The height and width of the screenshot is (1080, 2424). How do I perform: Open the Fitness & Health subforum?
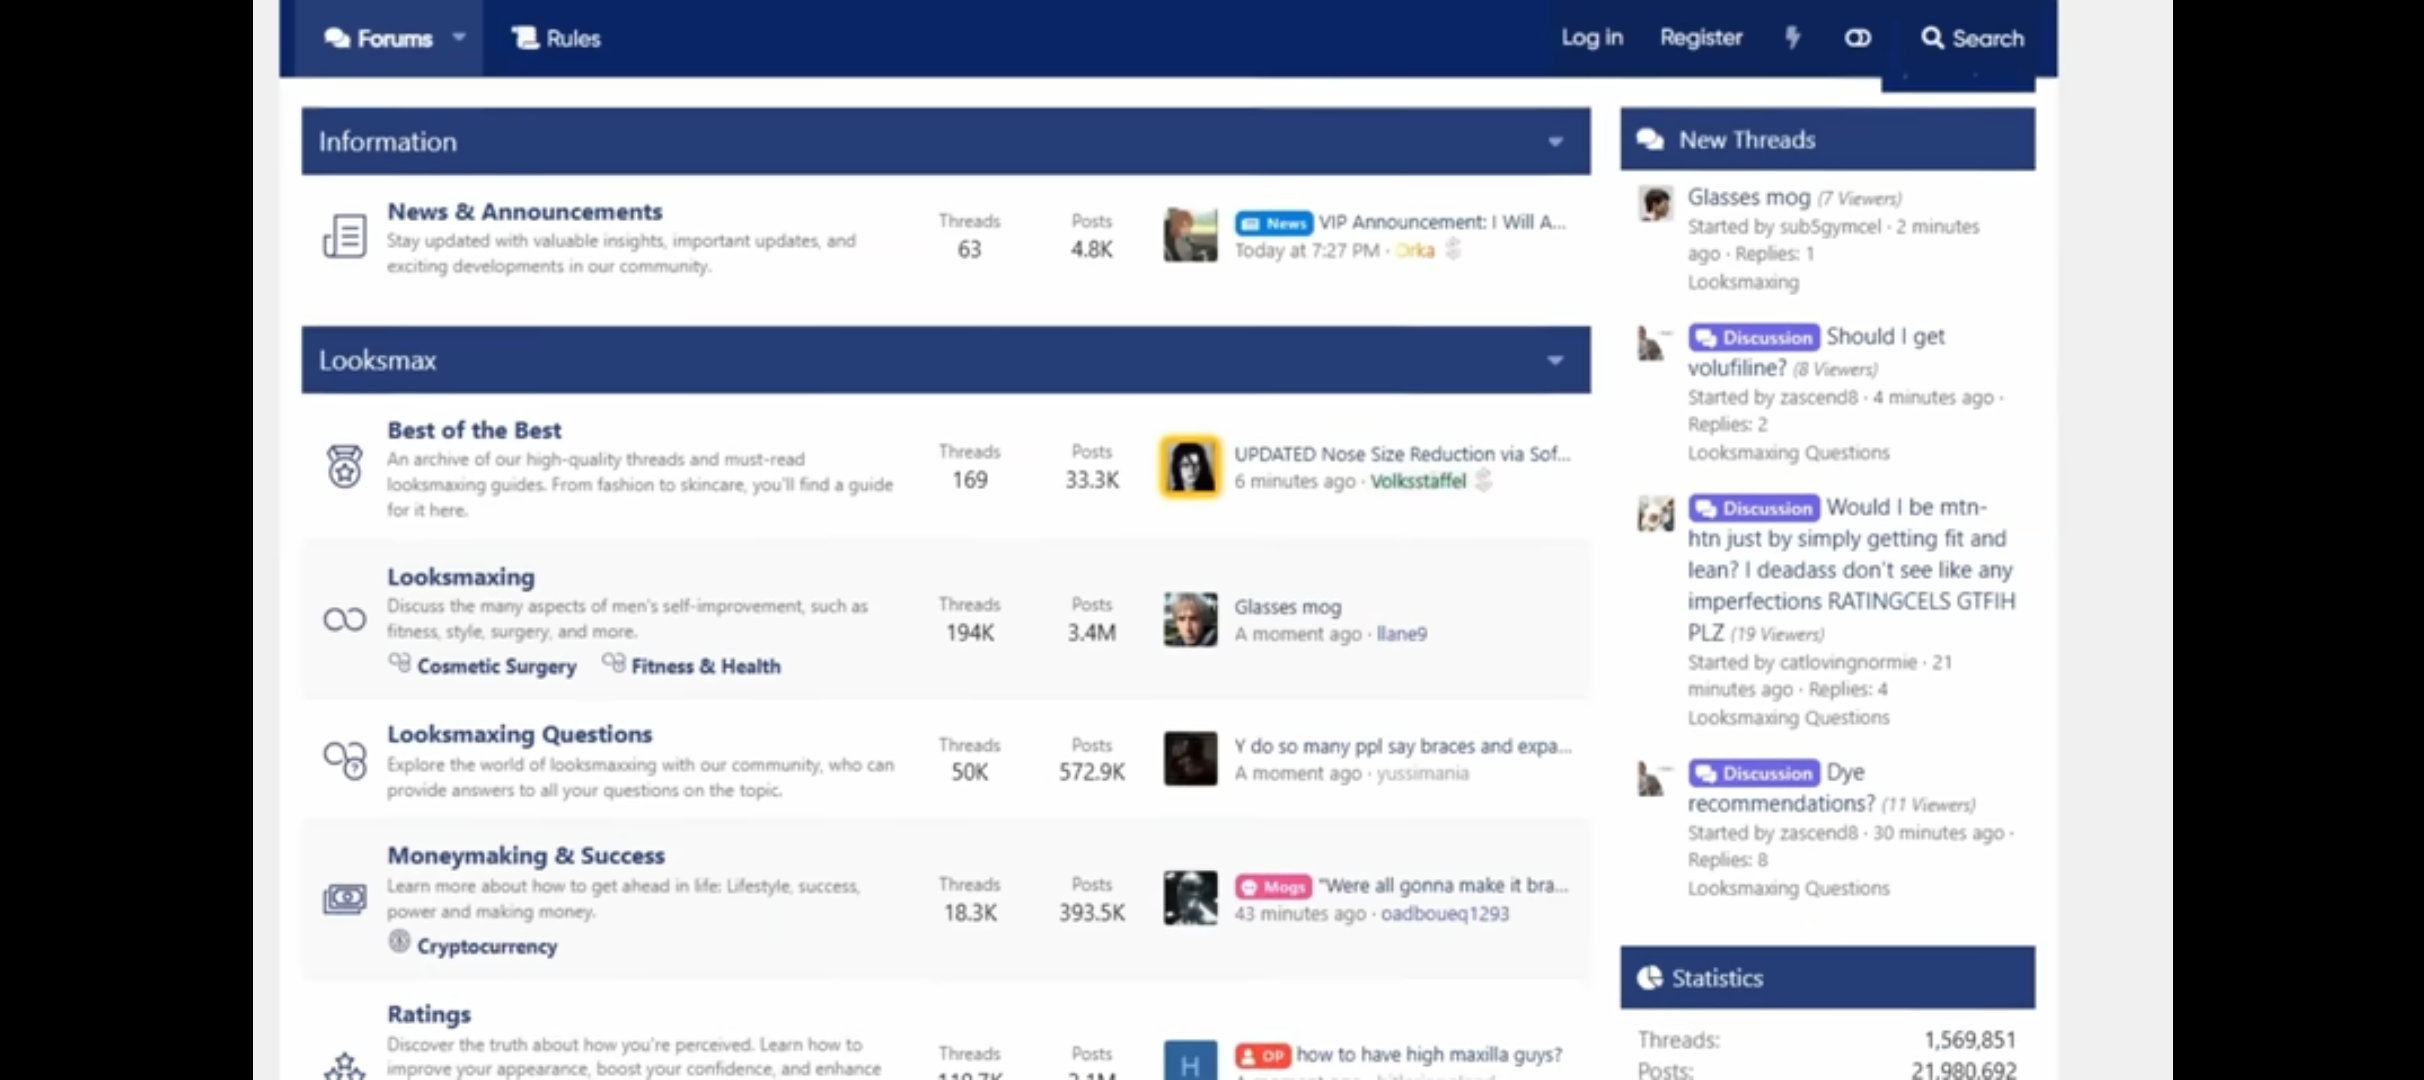[x=705, y=666]
